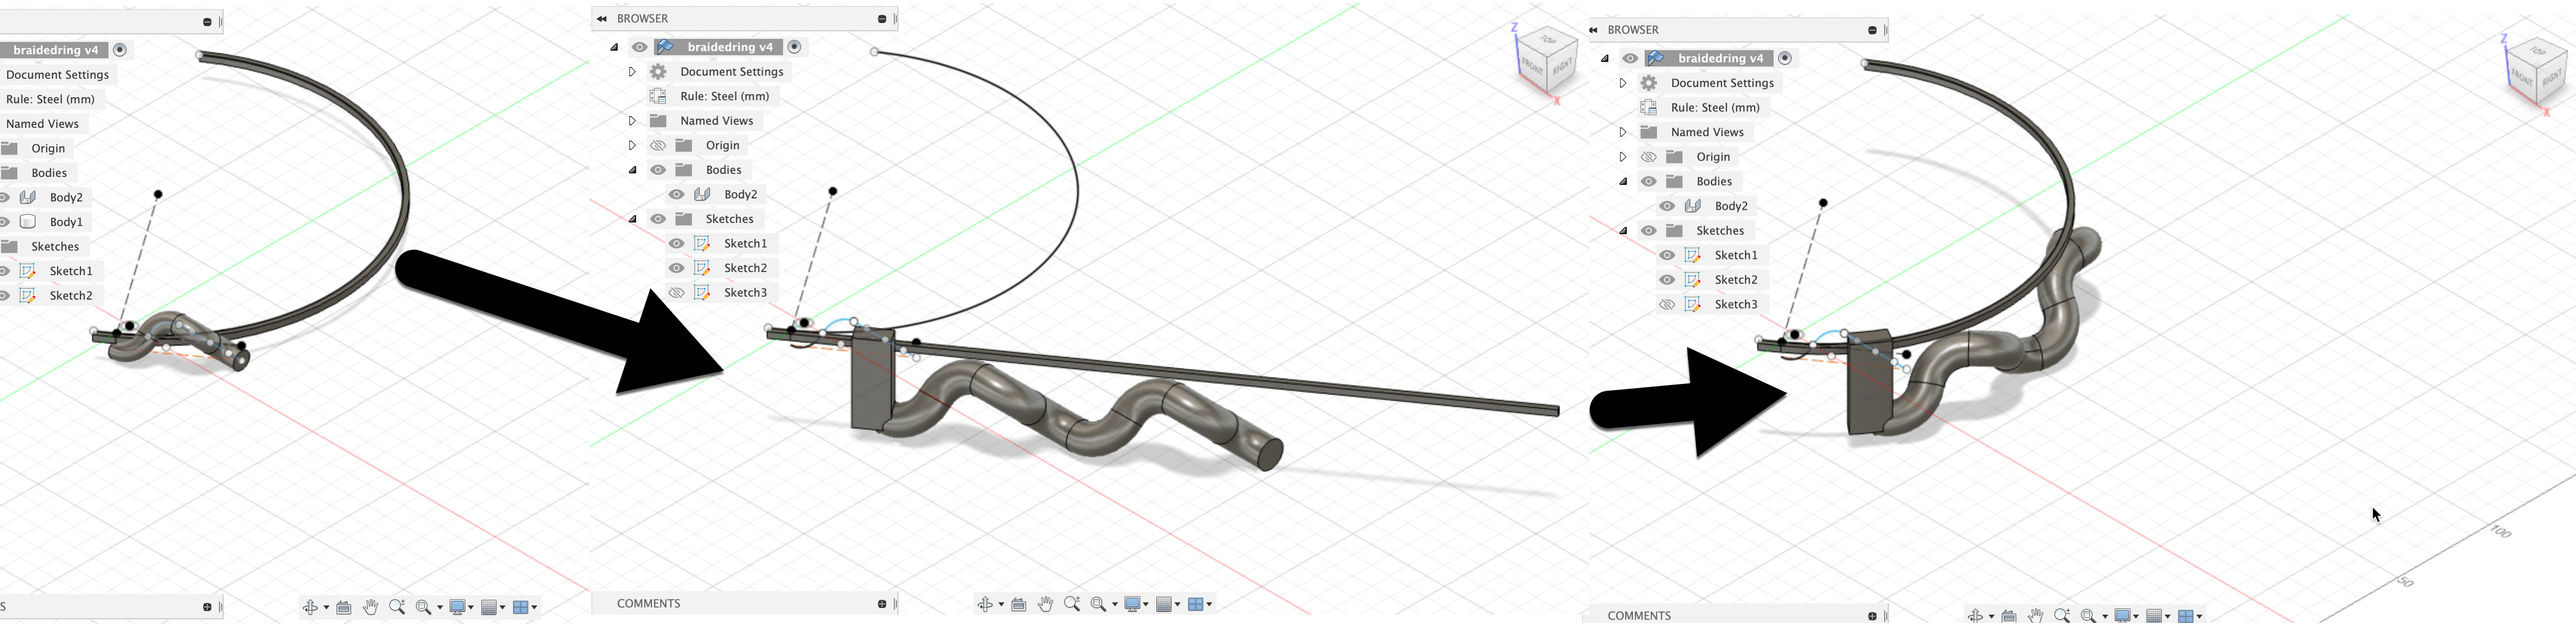The height and width of the screenshot is (631, 2576).
Task: Activate radio button beside braidedring v4 in the middle browser
Action: pos(795,47)
